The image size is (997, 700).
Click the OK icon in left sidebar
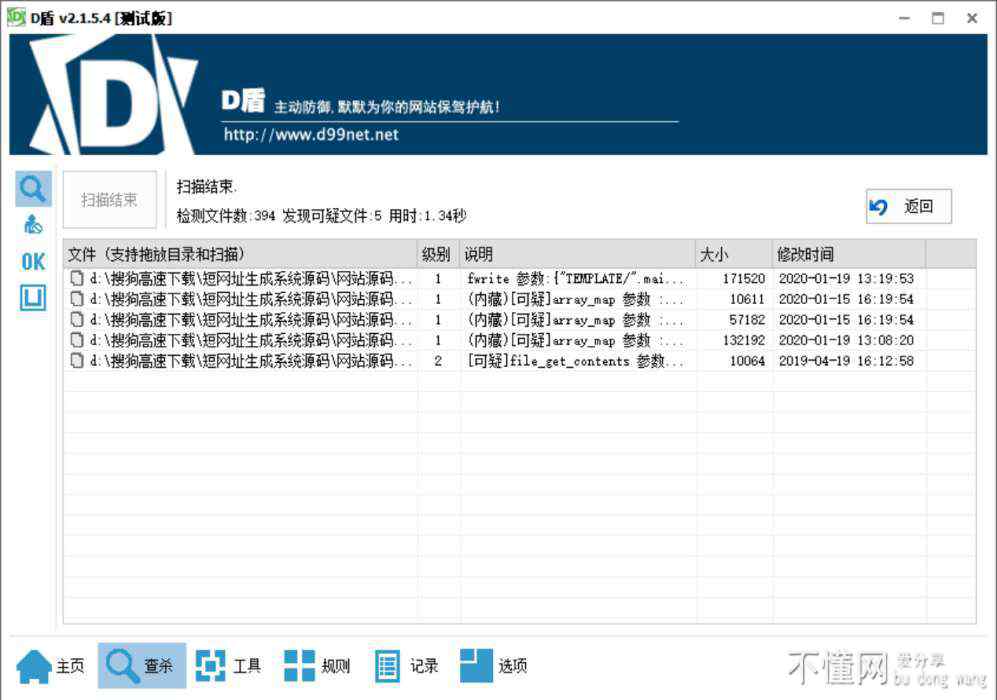tap(33, 261)
